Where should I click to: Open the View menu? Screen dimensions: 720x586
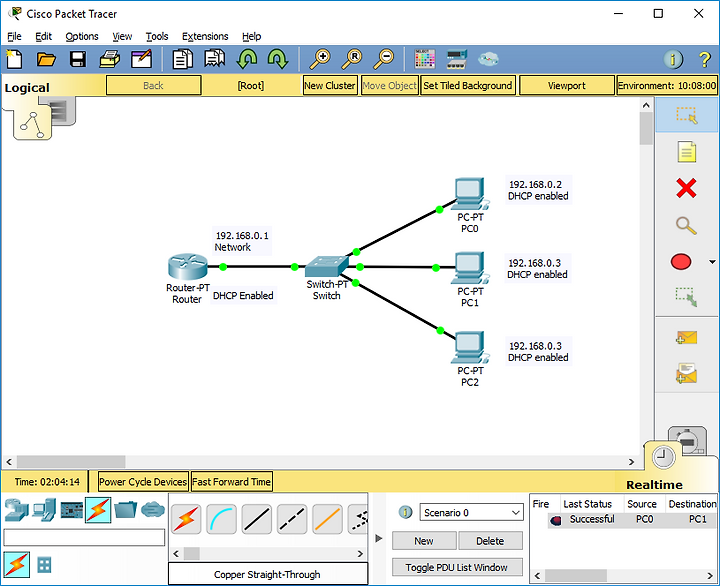pos(122,36)
